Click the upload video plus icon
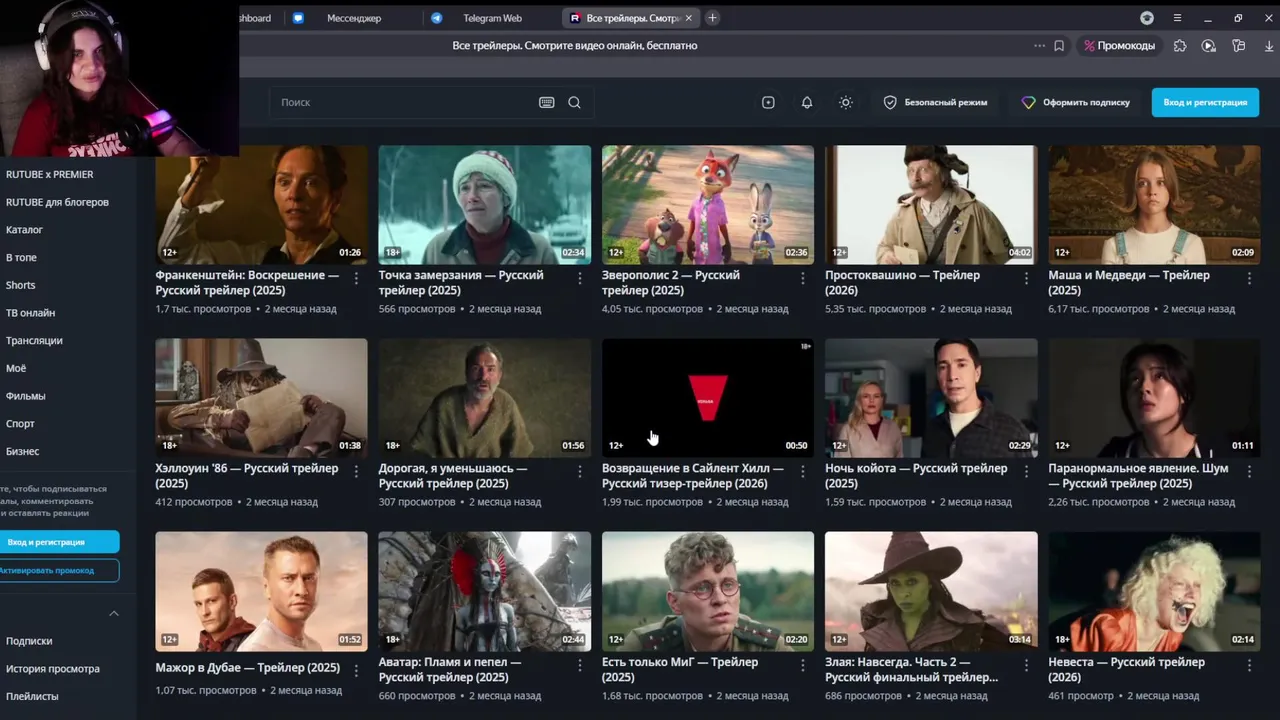This screenshot has height=720, width=1280. tap(768, 102)
